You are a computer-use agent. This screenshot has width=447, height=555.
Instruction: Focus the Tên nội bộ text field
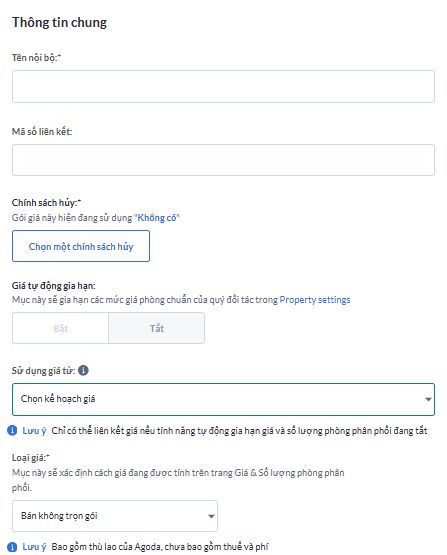[223, 86]
